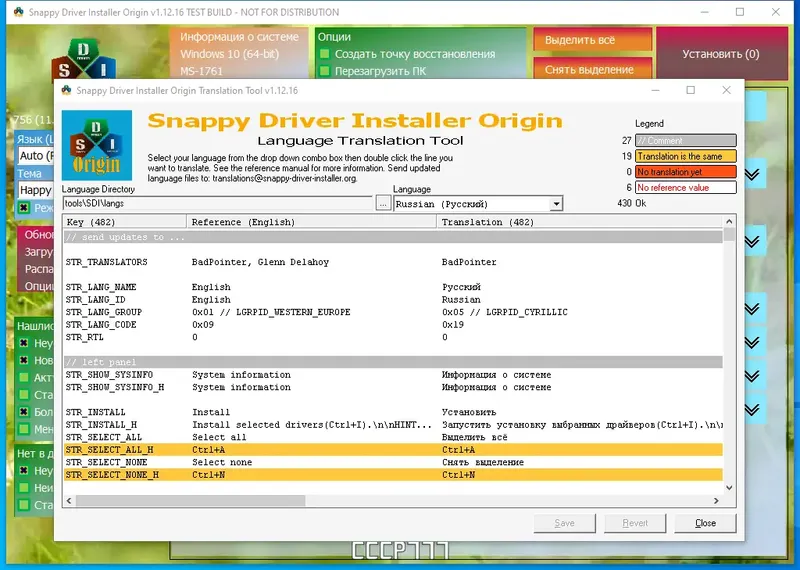Screen dimensions: 800x570
Task: Click the horizontal scrollbar left arrow
Action: point(69,501)
